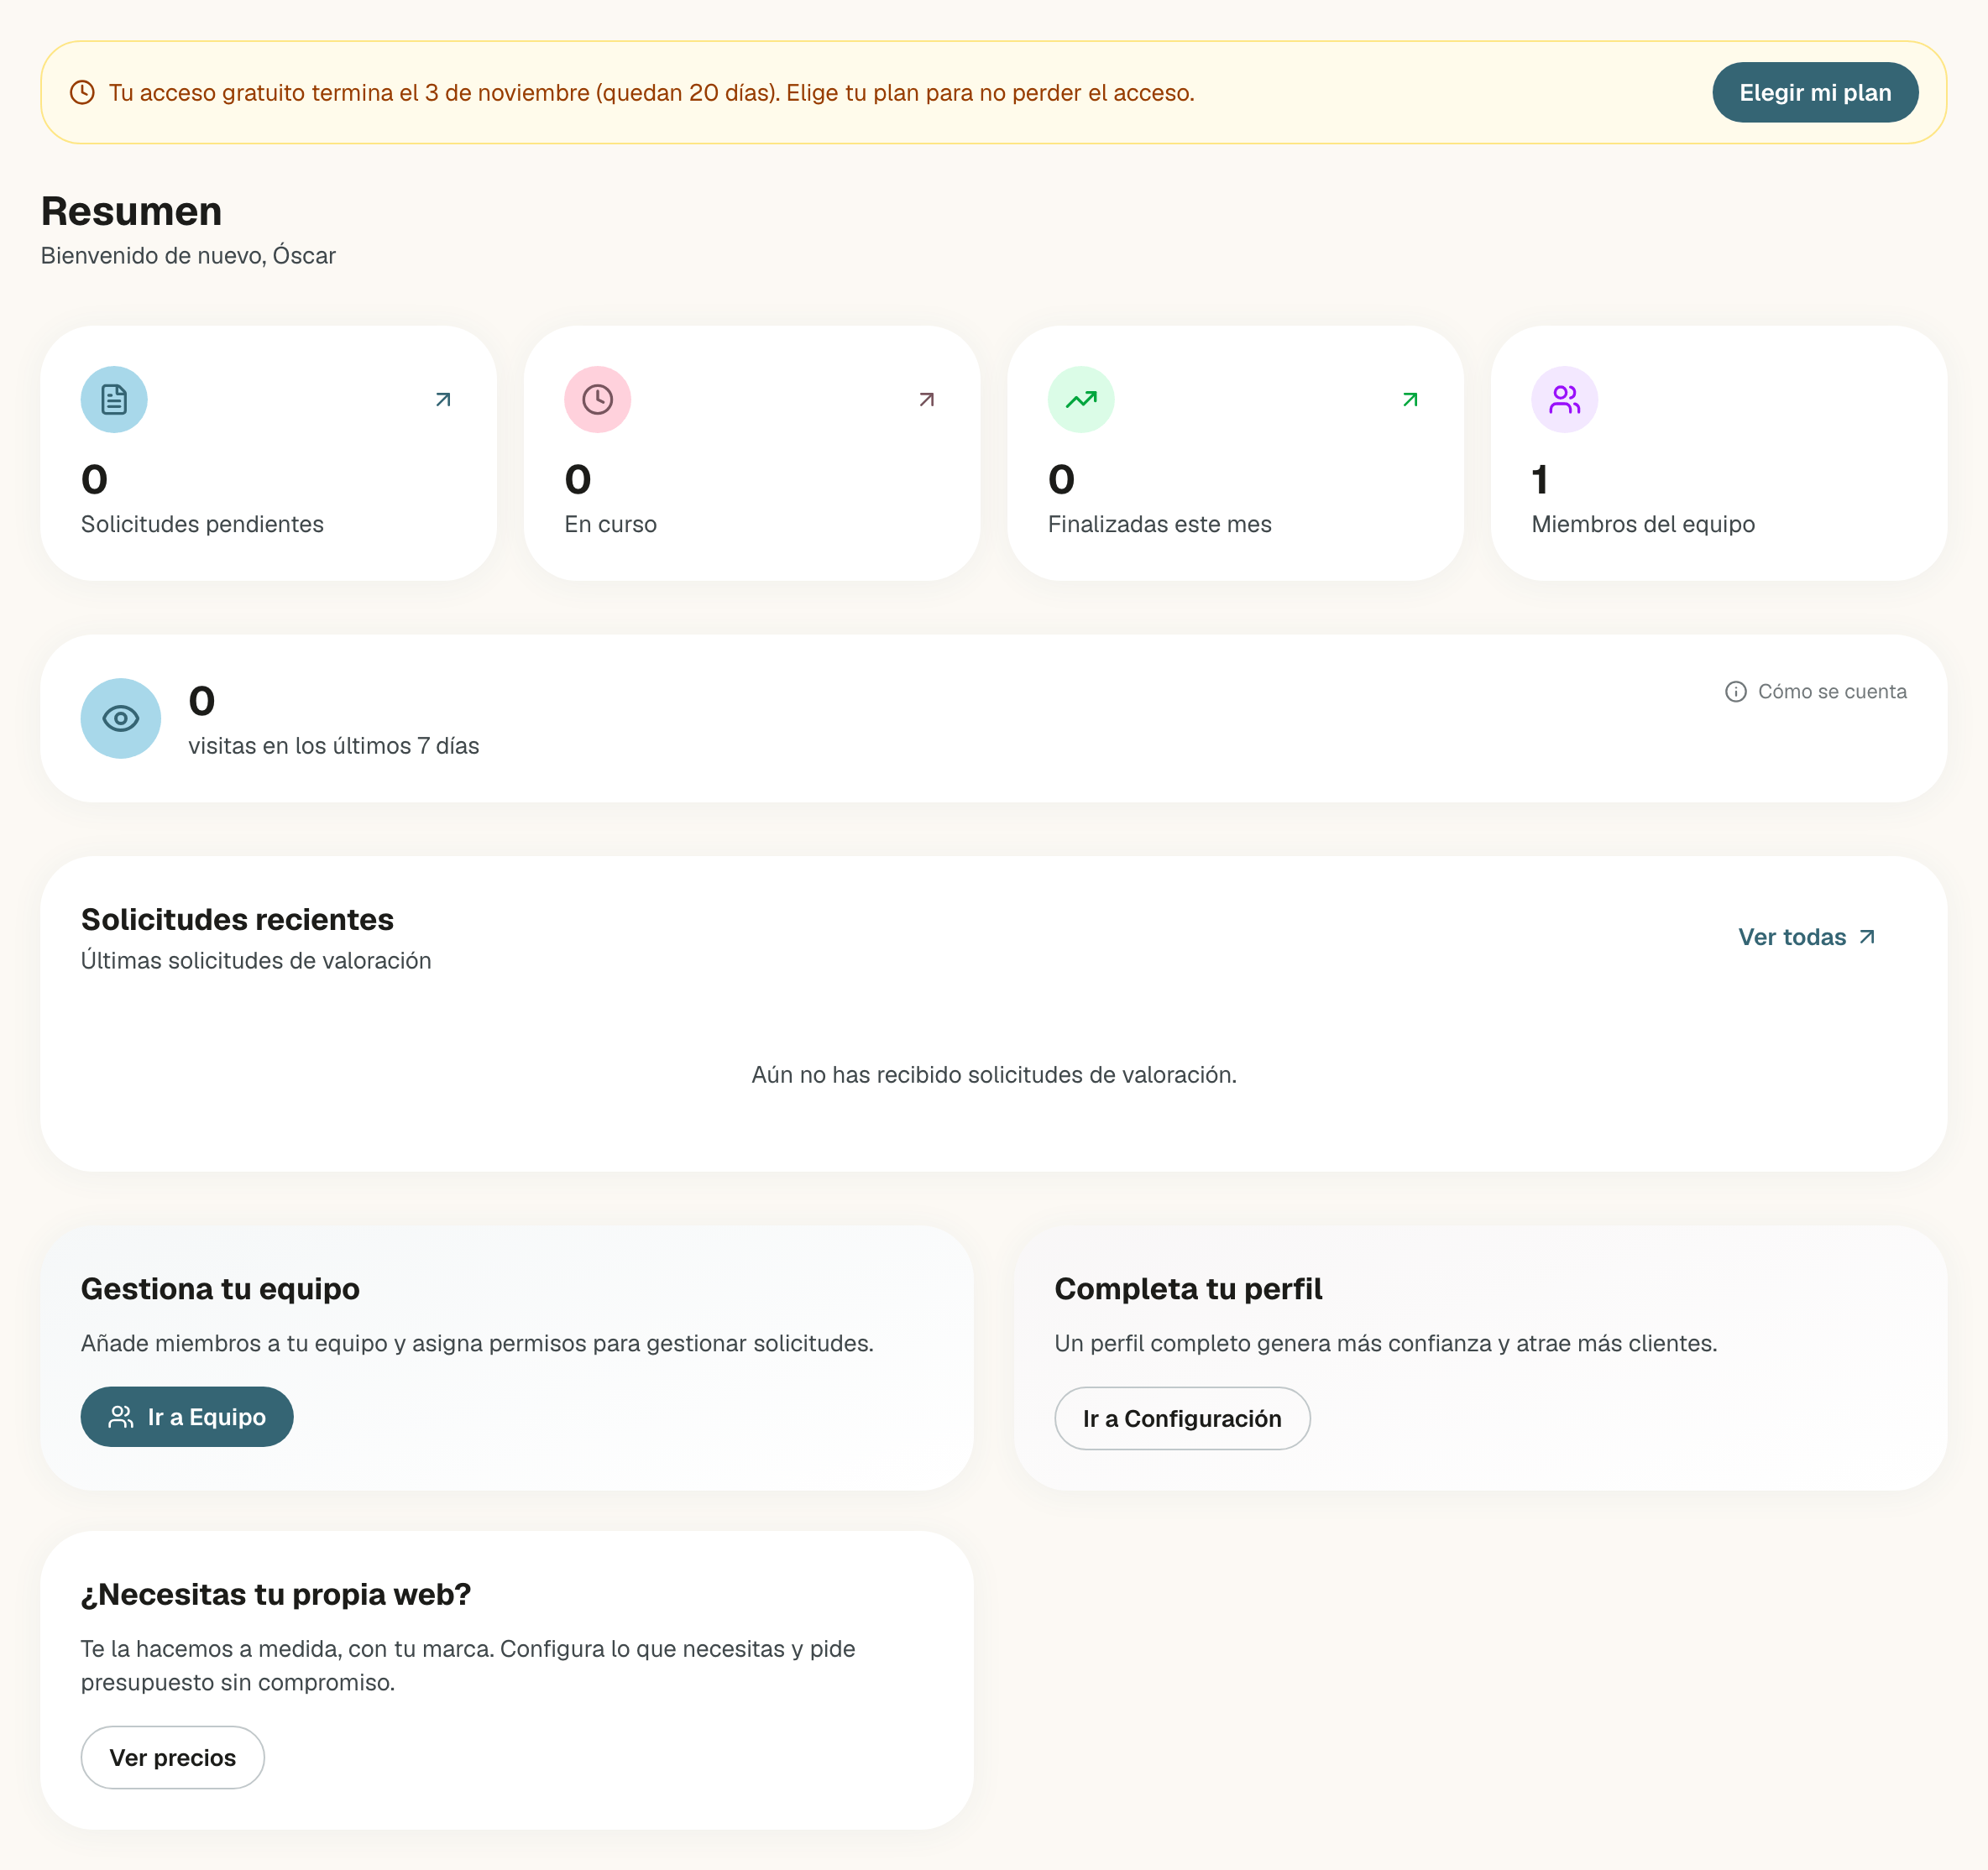Click the 'Solicitudes recientes' heading
Image resolution: width=1988 pixels, height=1870 pixels.
click(x=237, y=919)
